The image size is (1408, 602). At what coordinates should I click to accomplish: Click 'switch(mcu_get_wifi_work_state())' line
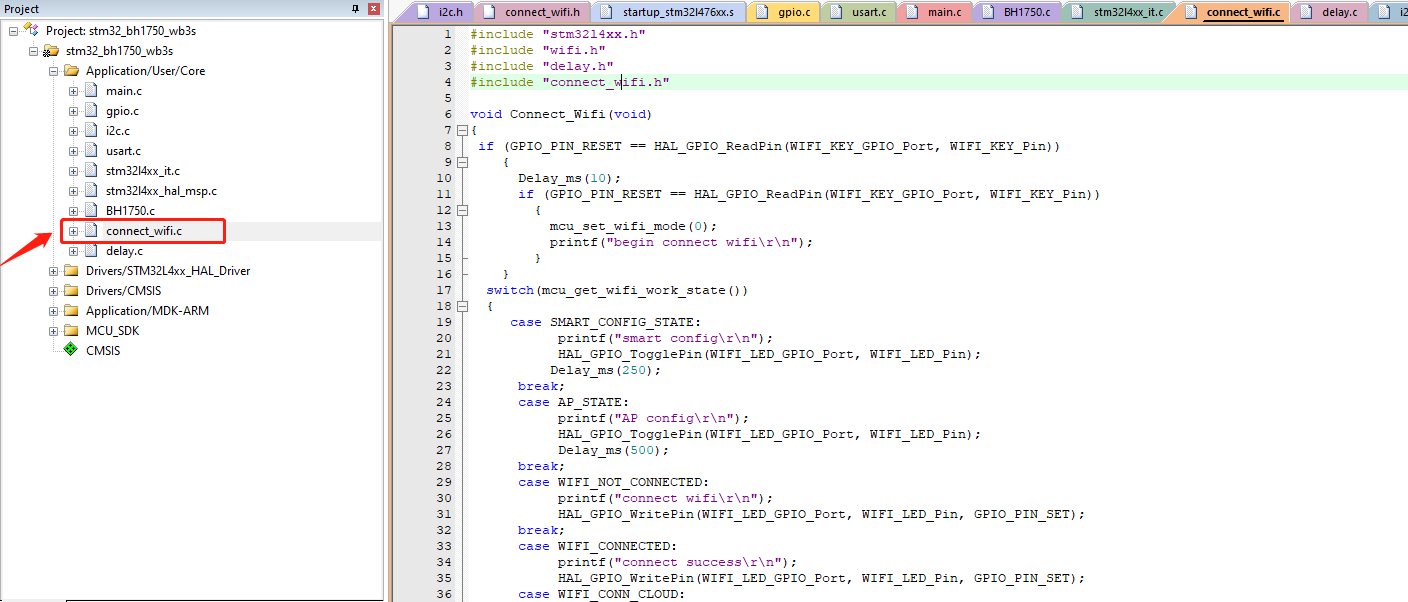click(x=617, y=290)
